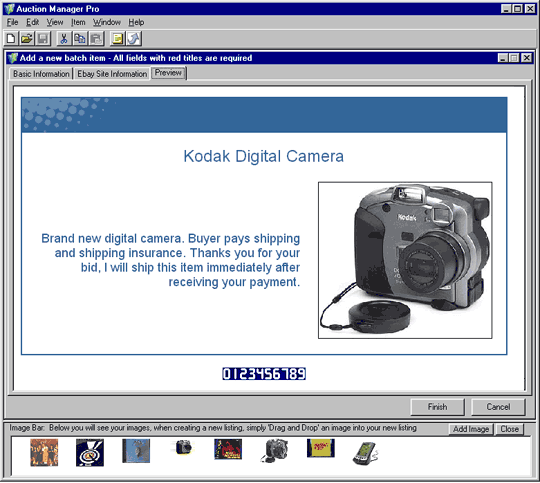Viewport: 540px width, 483px height.
Task: Select the handheld PDA thumbnail
Action: [365, 453]
